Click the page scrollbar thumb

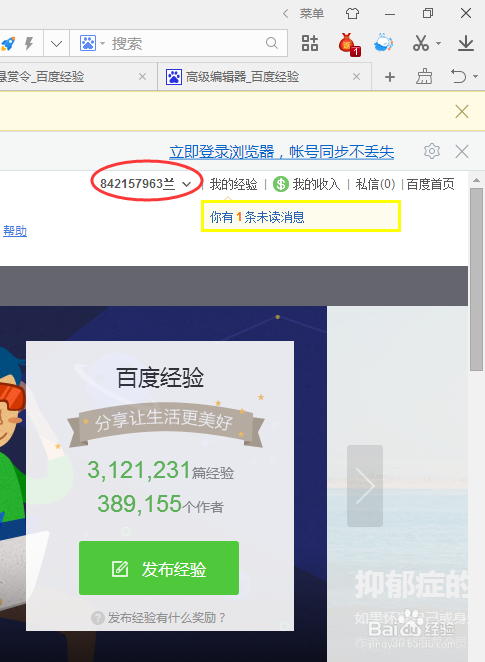pyautogui.click(x=476, y=279)
